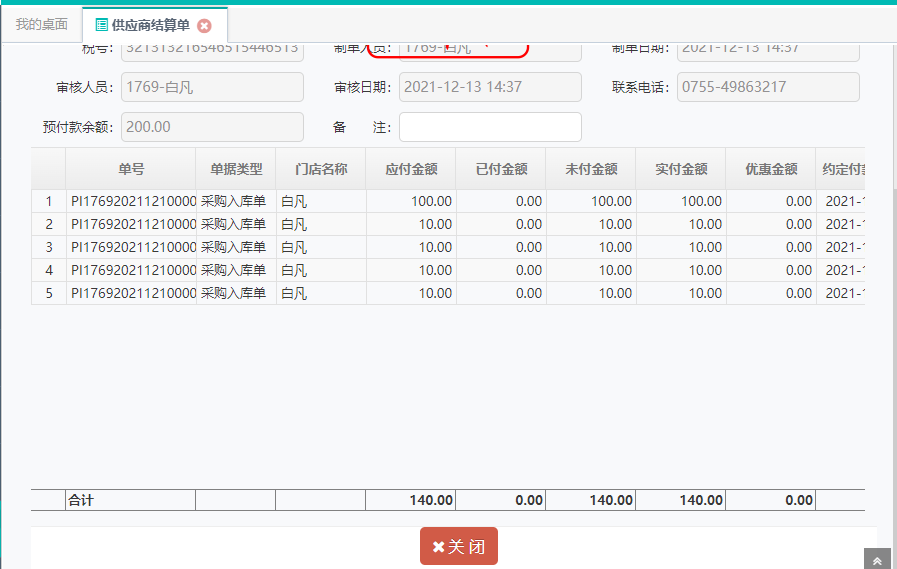
Task: Click the 预付款余额 field showing 200.00
Action: tap(212, 127)
